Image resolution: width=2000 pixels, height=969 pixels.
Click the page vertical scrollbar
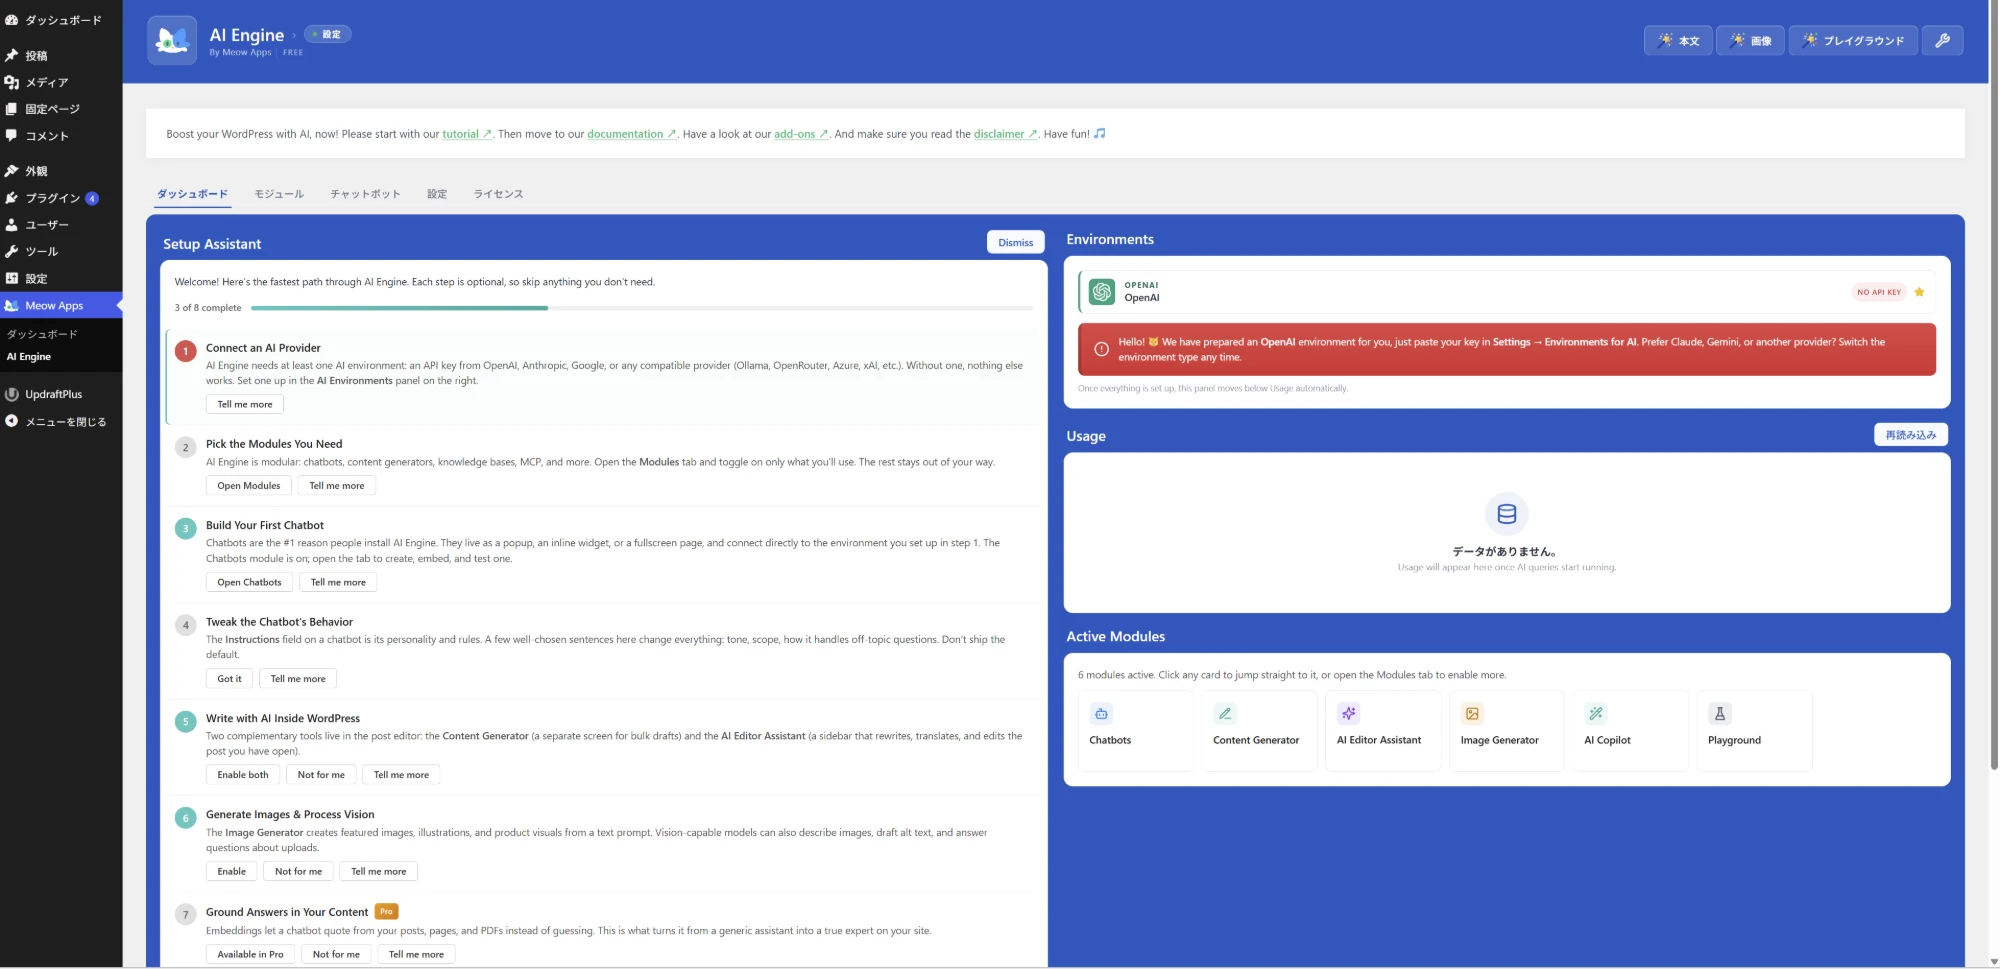pos(1994,385)
